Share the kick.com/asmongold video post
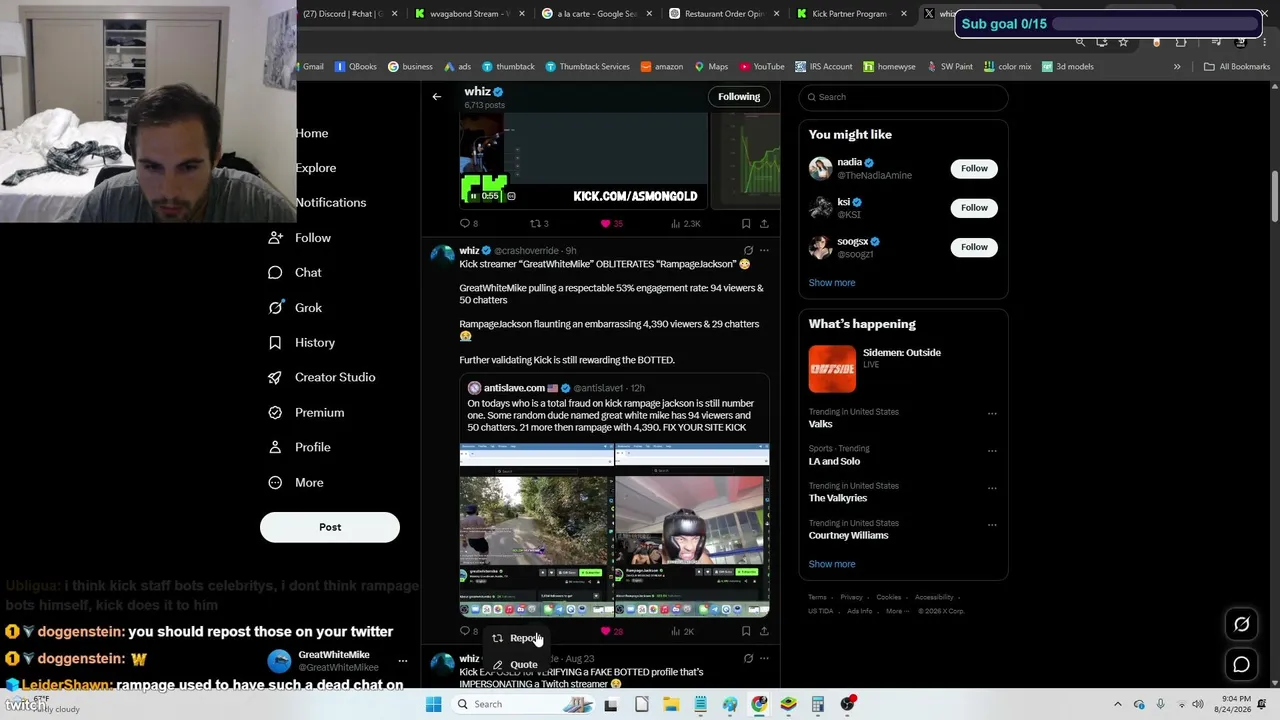This screenshot has width=1280, height=720. [x=764, y=224]
